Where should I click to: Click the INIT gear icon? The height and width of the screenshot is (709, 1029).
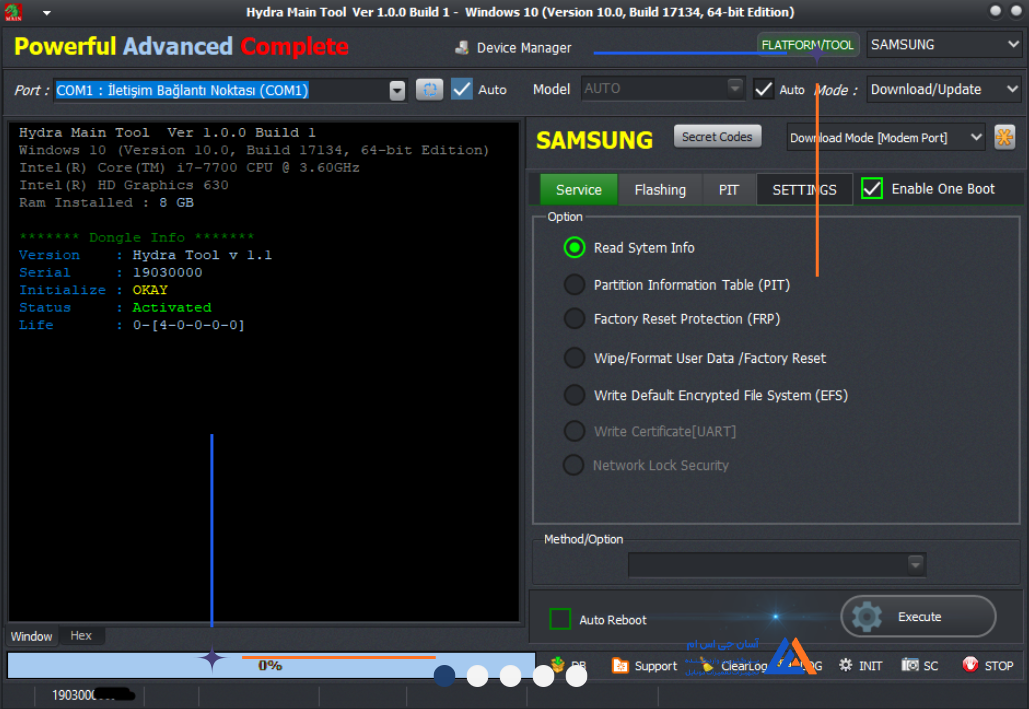click(846, 665)
